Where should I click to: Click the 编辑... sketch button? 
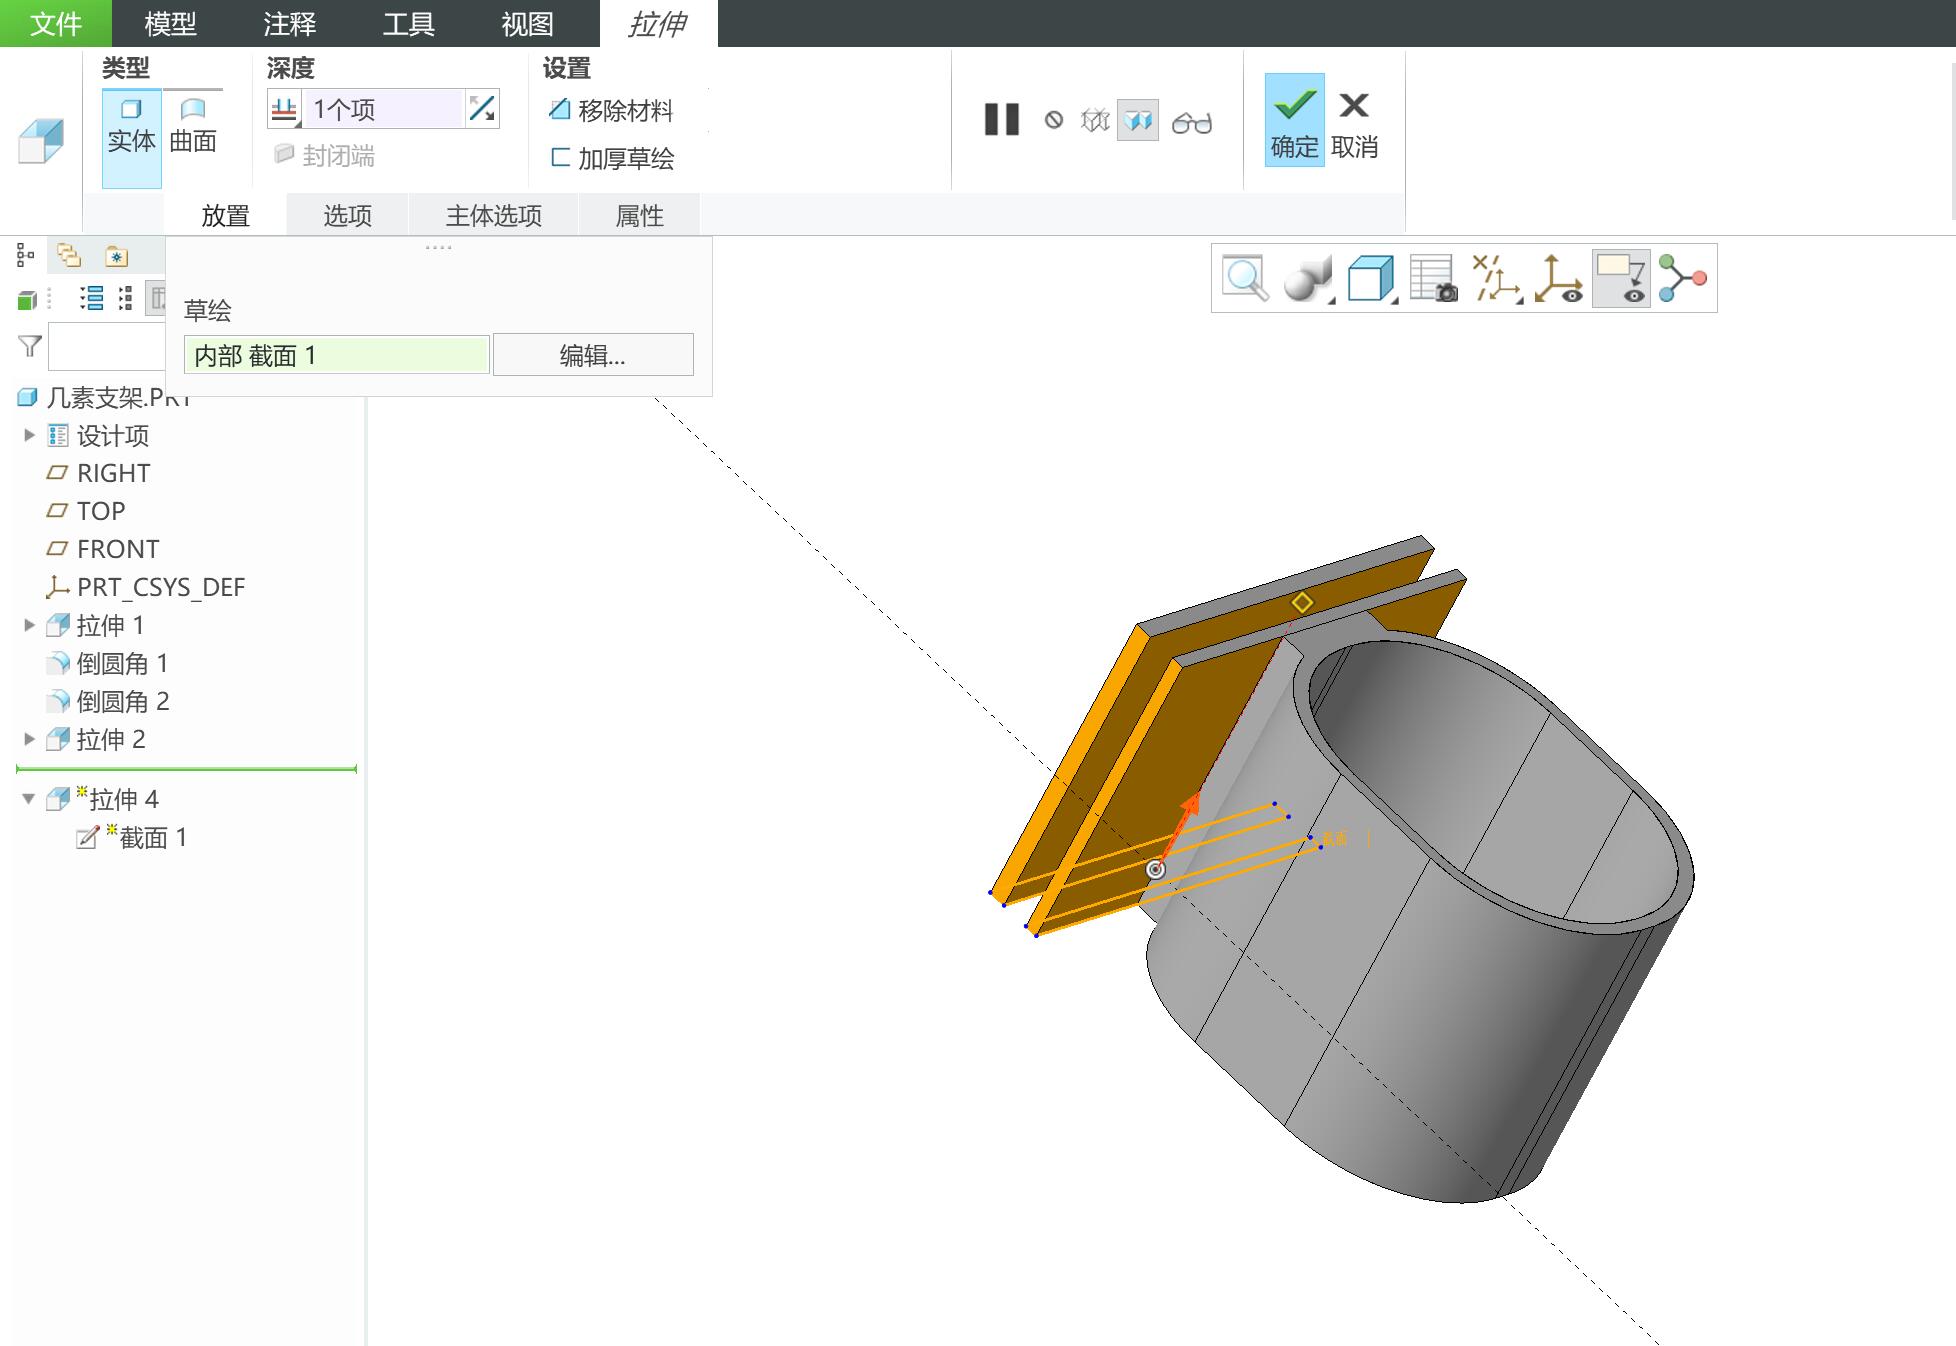(x=593, y=355)
